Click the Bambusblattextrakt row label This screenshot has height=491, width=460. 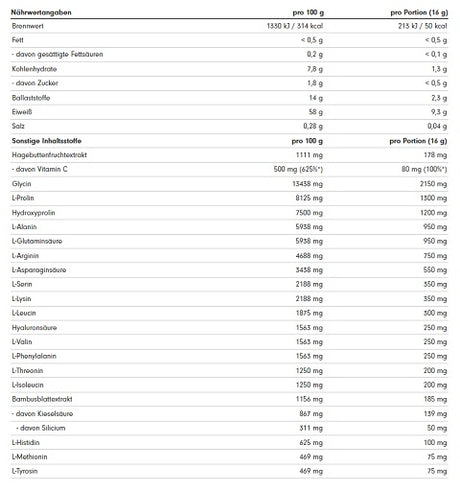42,399
